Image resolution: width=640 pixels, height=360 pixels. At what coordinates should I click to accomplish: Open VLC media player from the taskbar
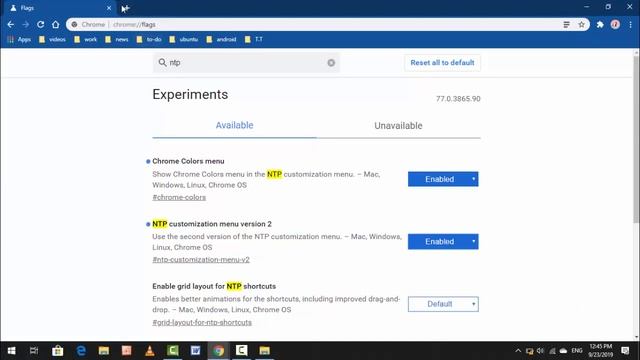tap(150, 351)
